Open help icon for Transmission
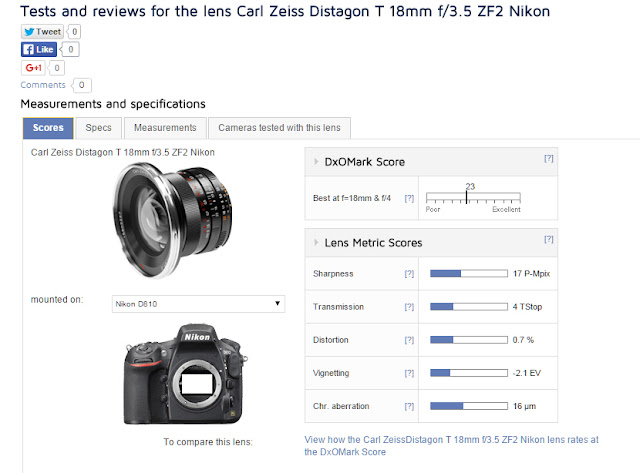This screenshot has height=473, width=640. pyautogui.click(x=409, y=307)
